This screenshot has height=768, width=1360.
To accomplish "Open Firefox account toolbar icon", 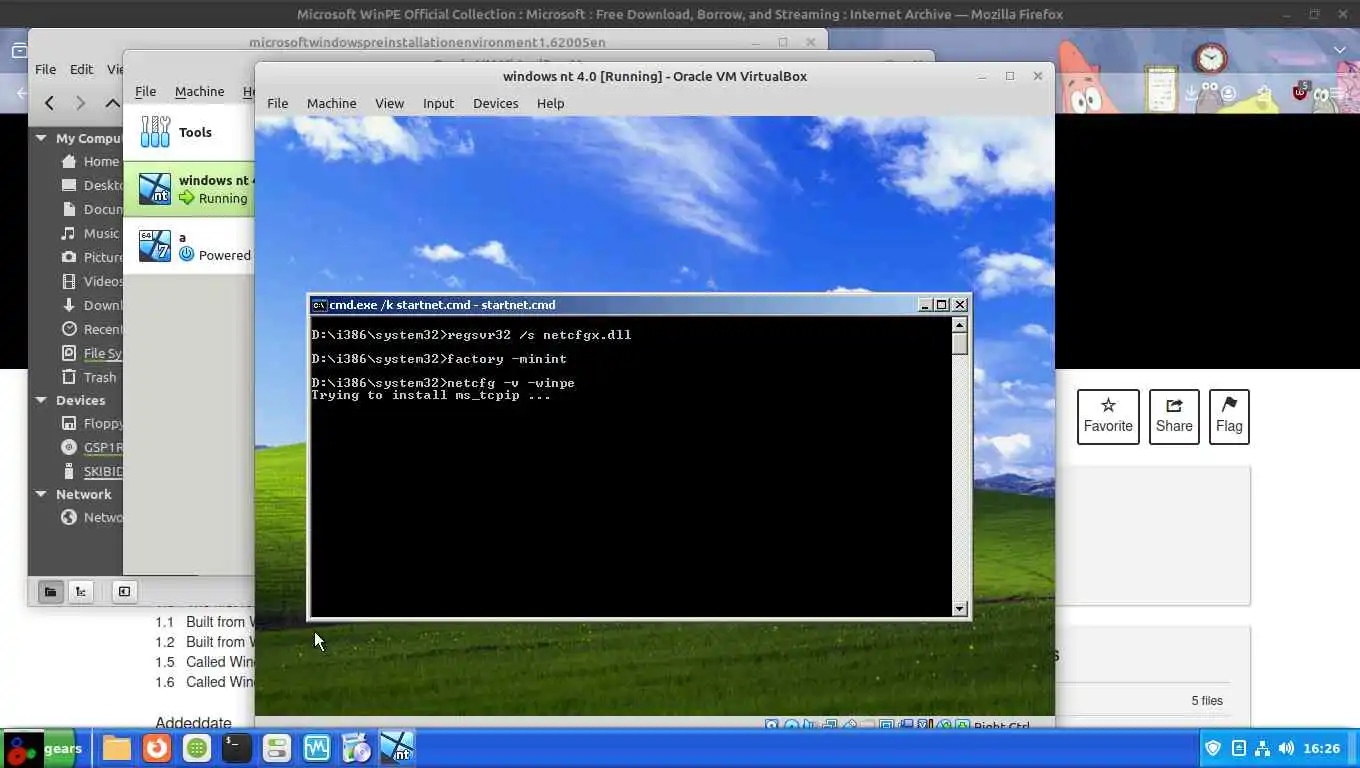I will pyautogui.click(x=1228, y=94).
